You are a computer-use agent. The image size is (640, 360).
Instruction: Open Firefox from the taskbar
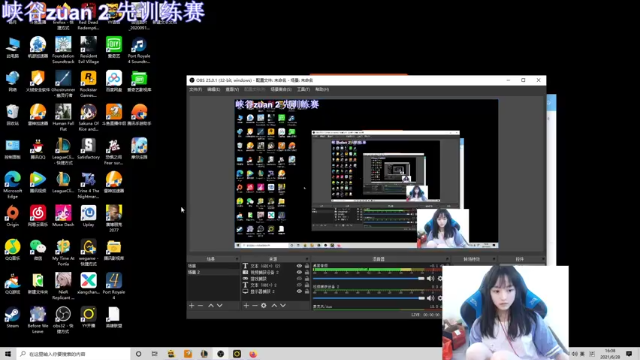pos(253,354)
